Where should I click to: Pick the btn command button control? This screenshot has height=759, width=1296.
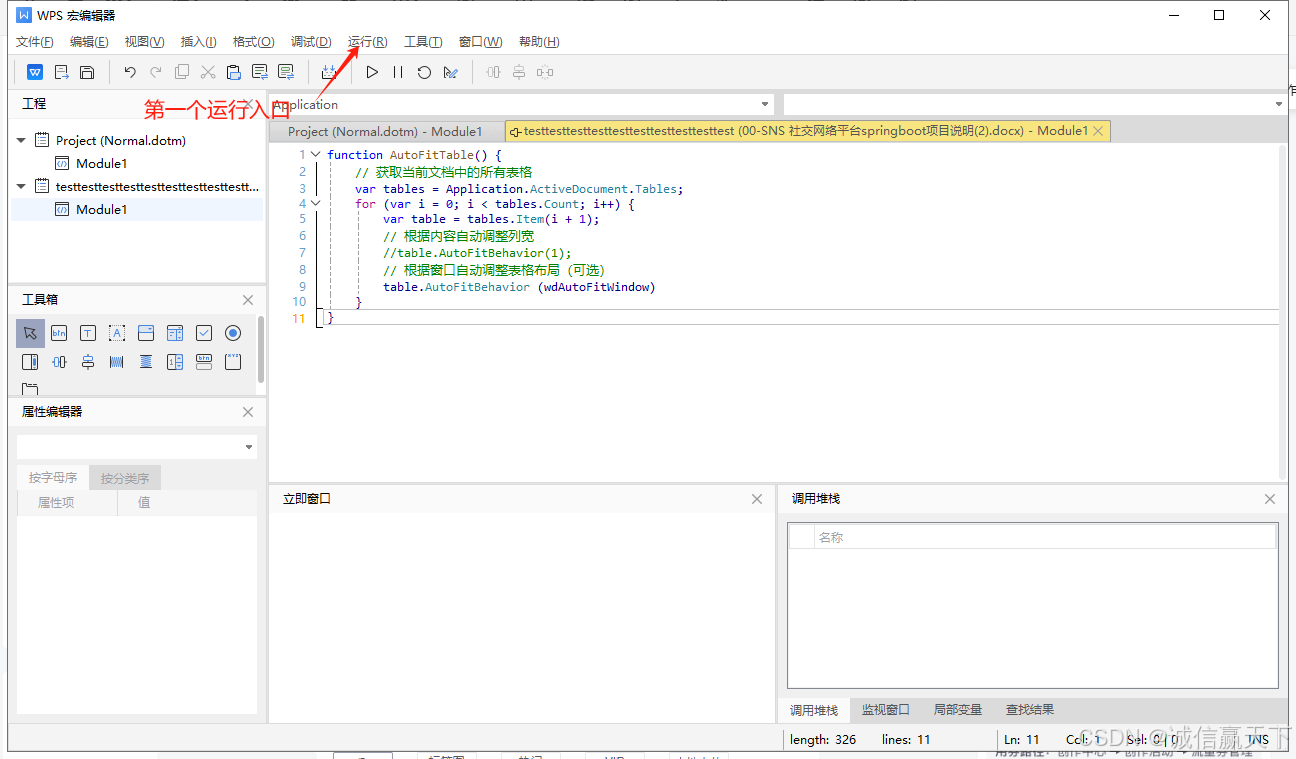coord(59,333)
